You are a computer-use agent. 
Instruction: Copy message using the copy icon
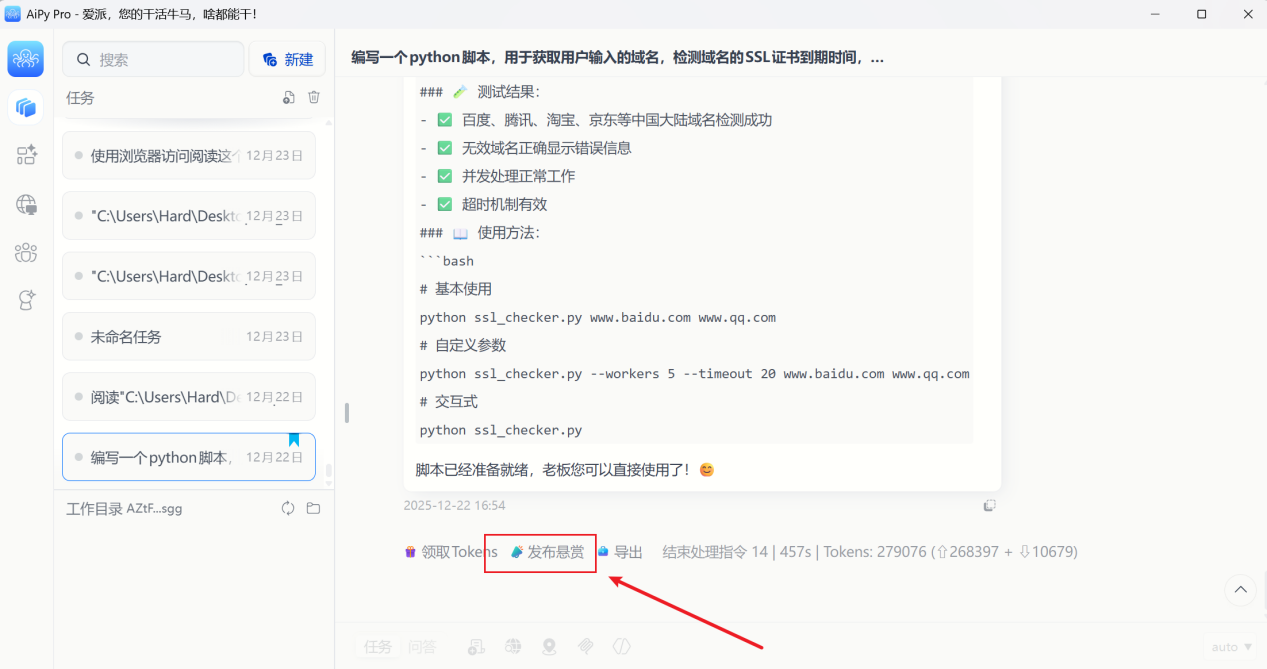point(989,506)
